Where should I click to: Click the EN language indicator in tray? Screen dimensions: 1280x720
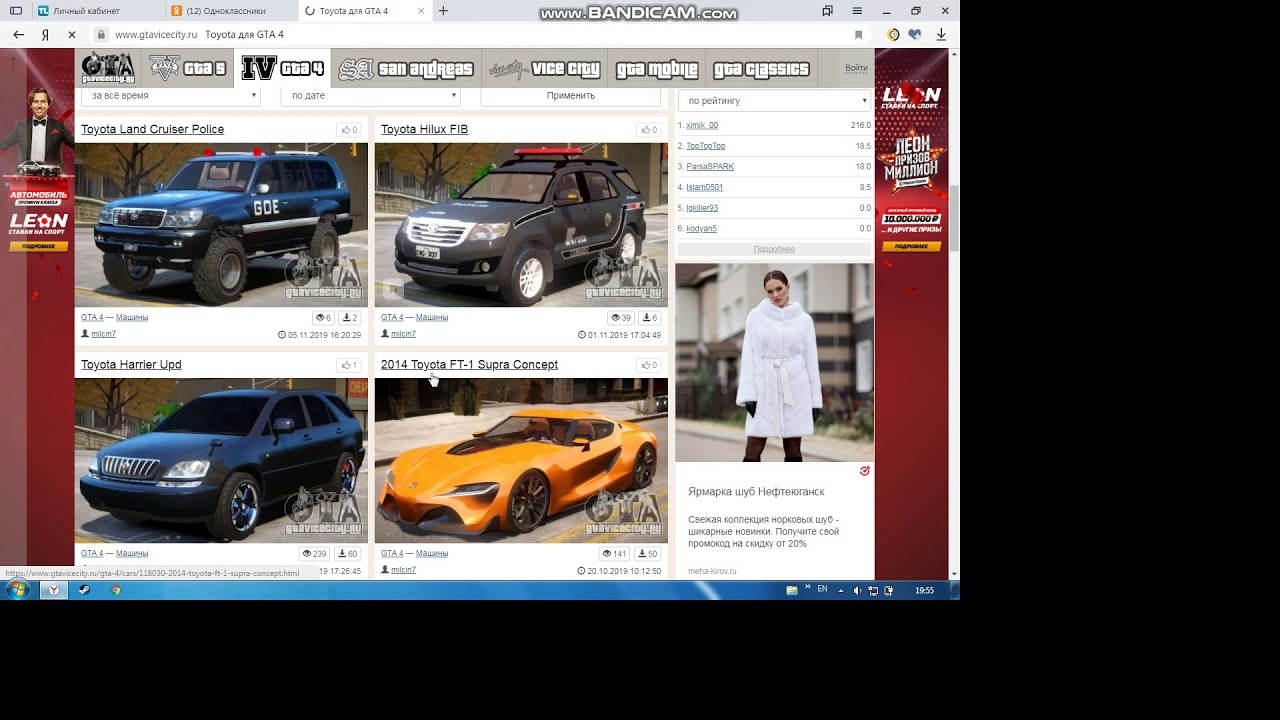tap(822, 590)
